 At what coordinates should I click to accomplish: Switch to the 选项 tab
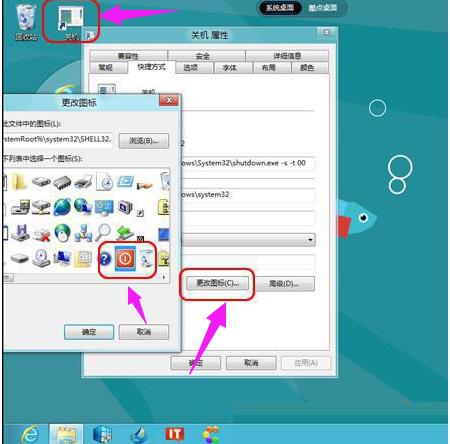tap(194, 67)
